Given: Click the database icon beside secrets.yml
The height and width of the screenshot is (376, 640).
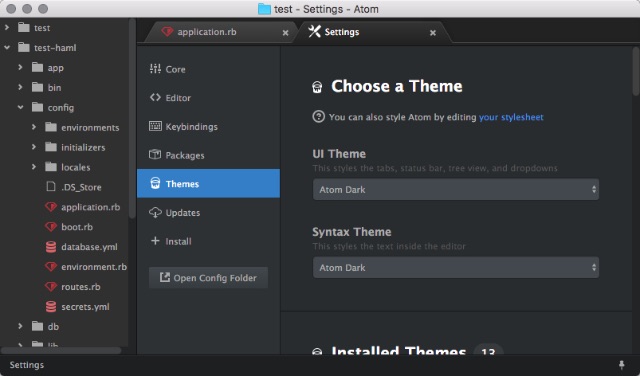Looking at the screenshot, I should coord(51,307).
